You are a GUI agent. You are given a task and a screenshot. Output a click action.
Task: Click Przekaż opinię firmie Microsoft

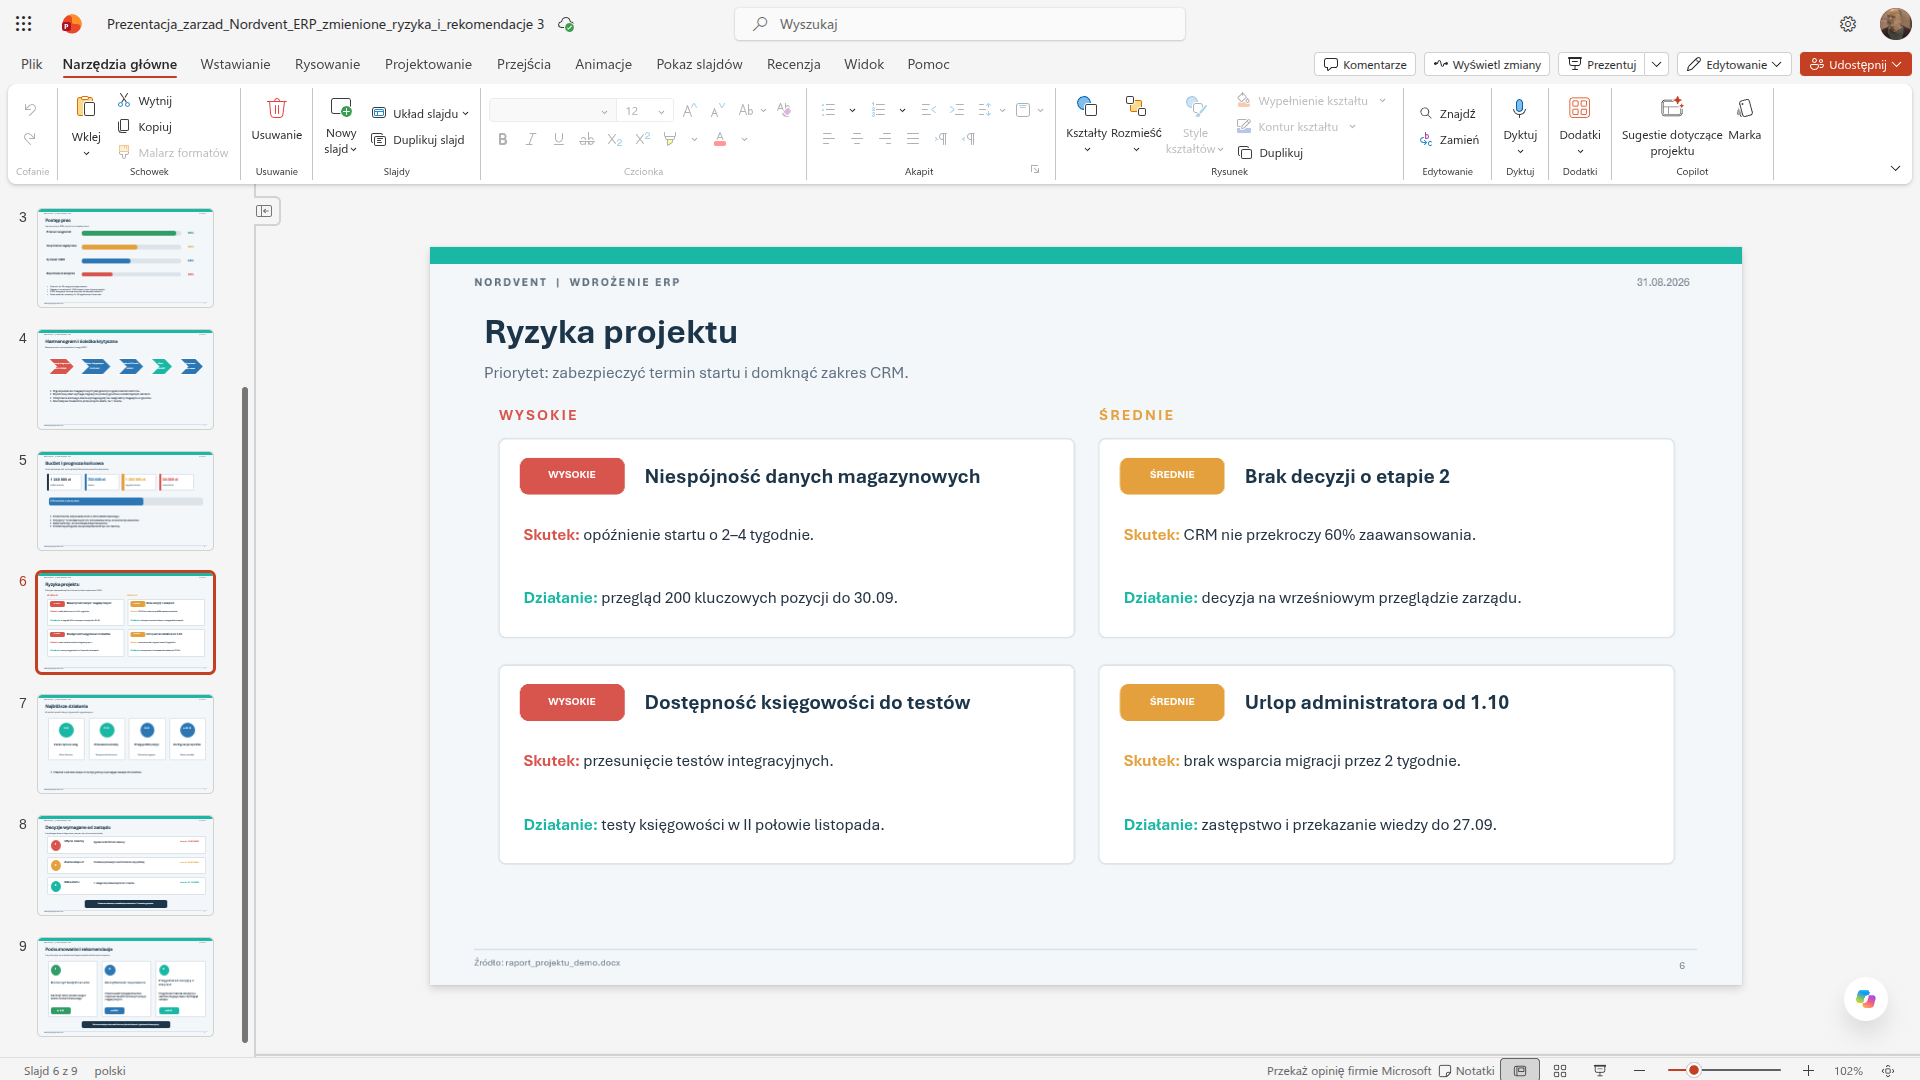click(1349, 1070)
